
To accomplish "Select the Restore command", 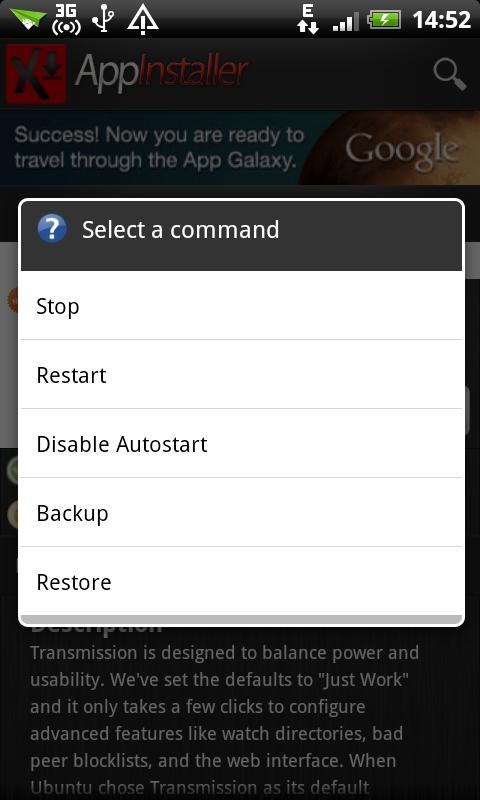I will point(241,581).
